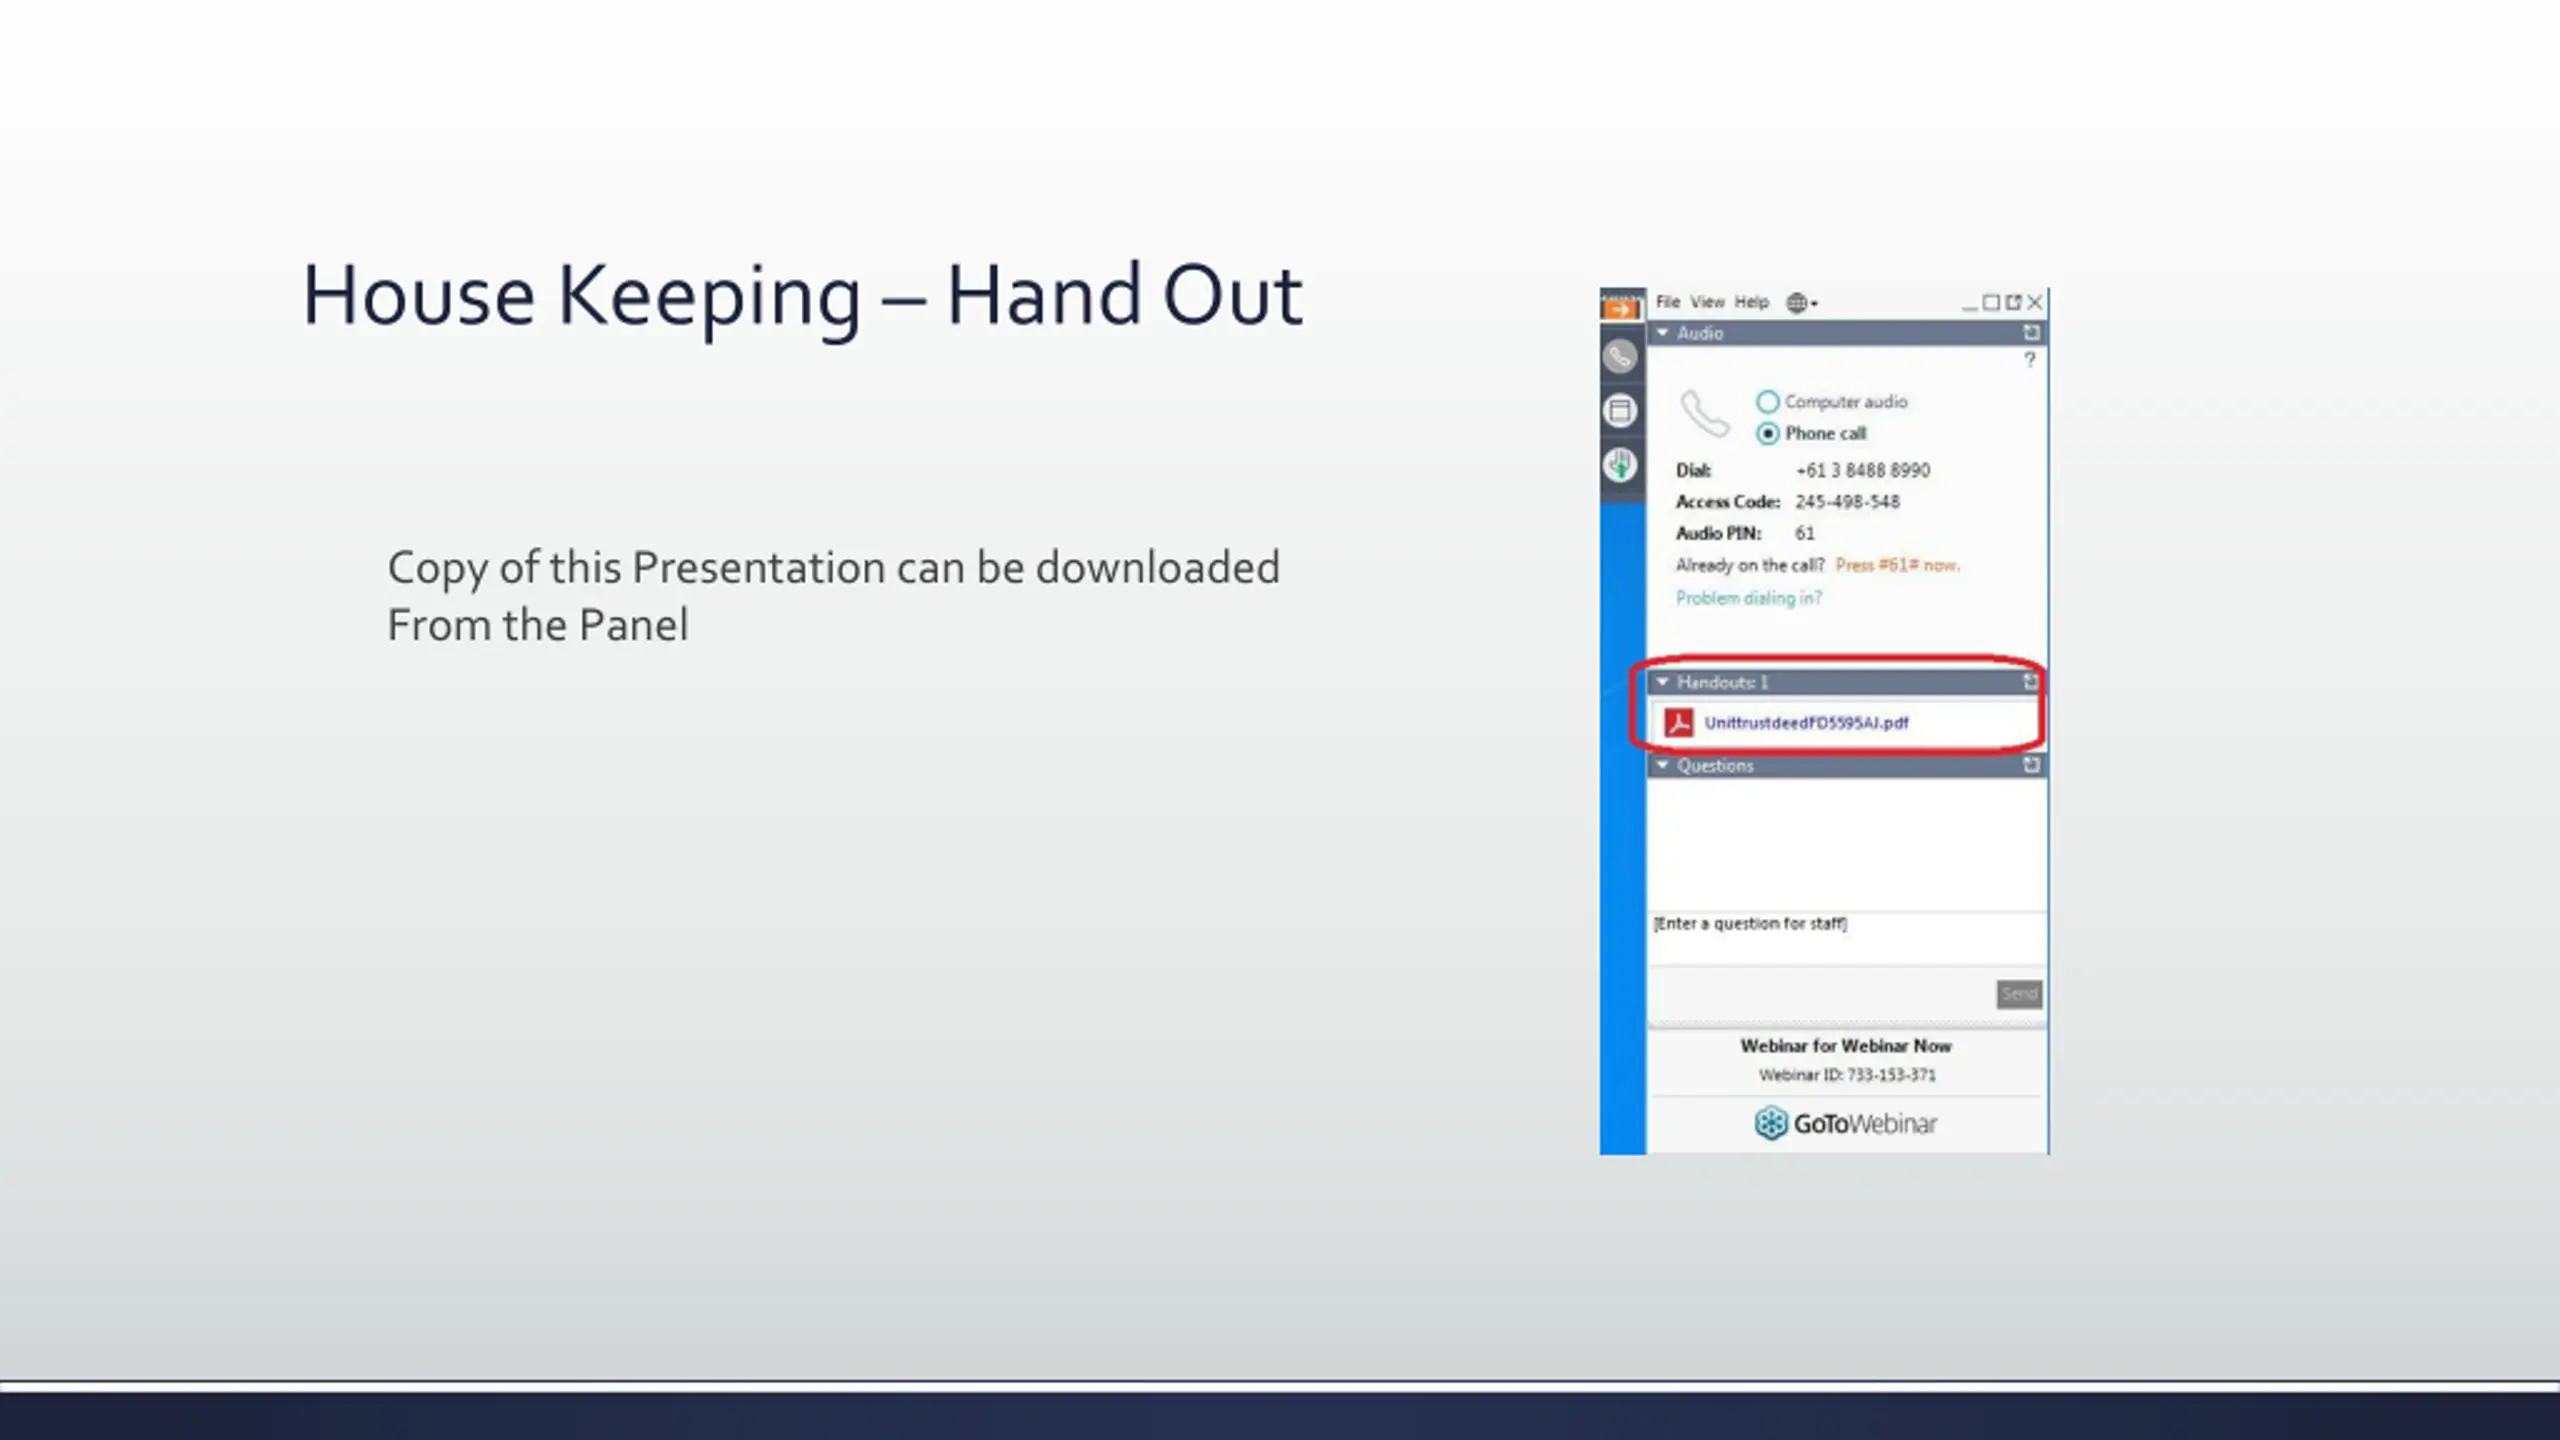
Task: Select Computer audio radio button
Action: pos(1767,402)
